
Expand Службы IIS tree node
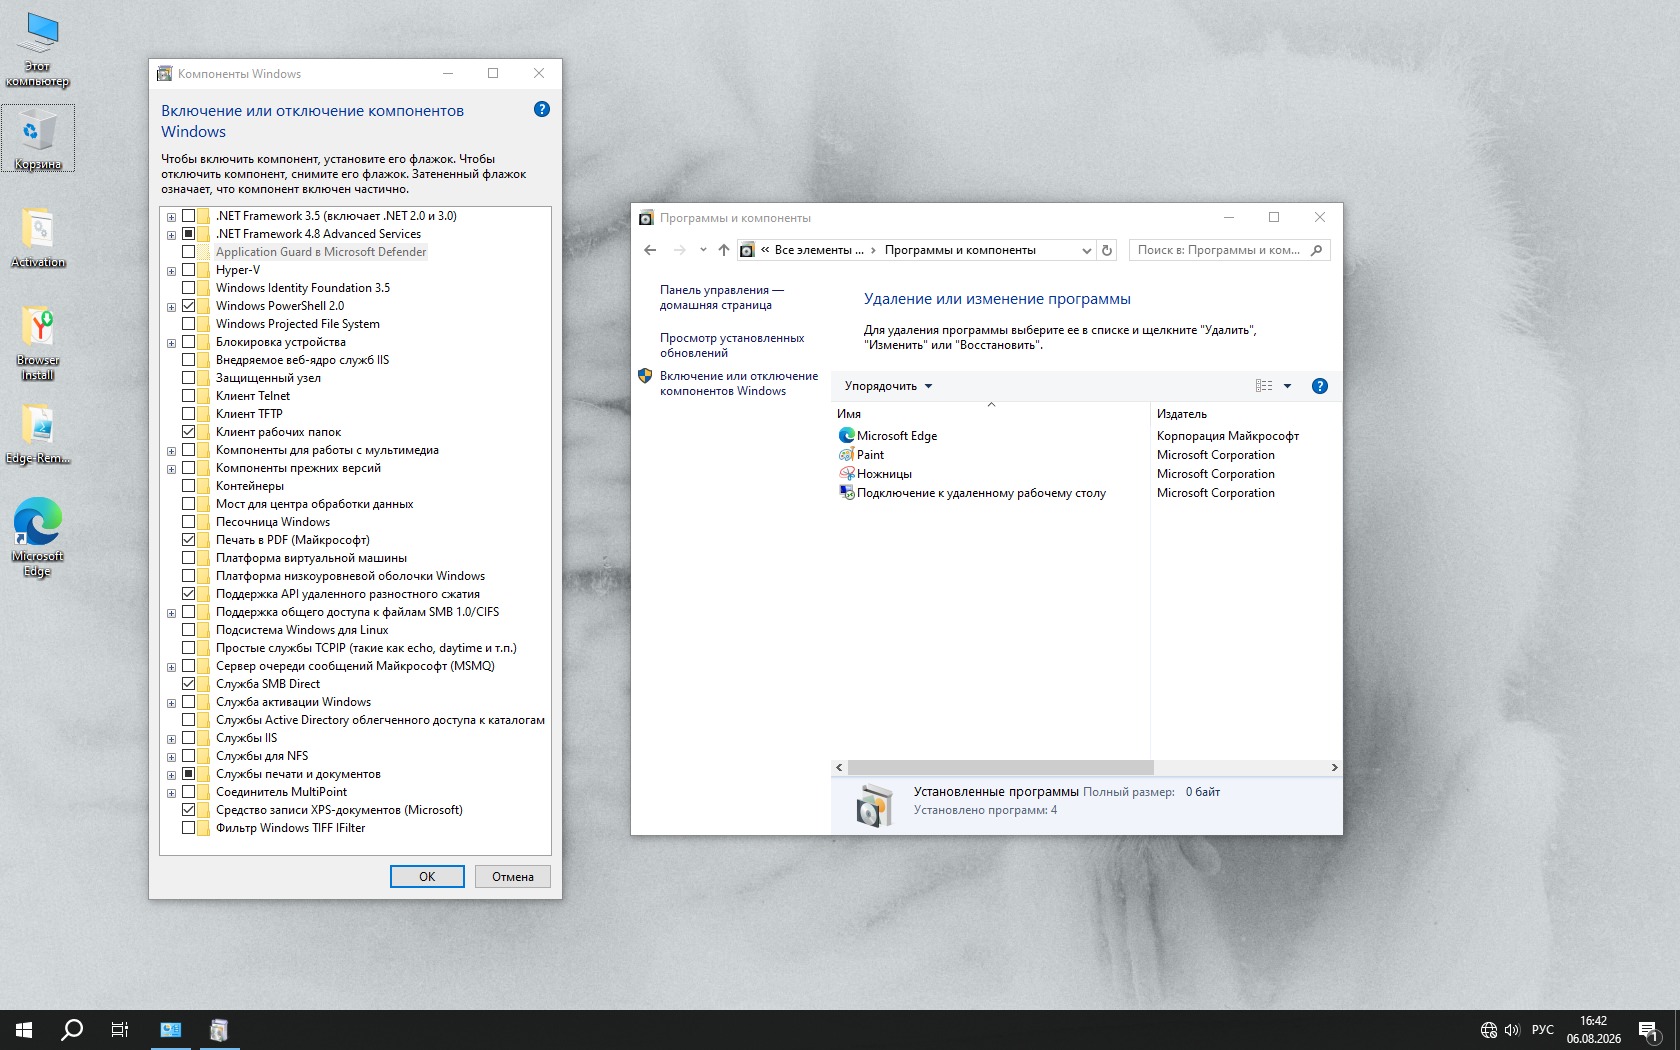coord(172,739)
